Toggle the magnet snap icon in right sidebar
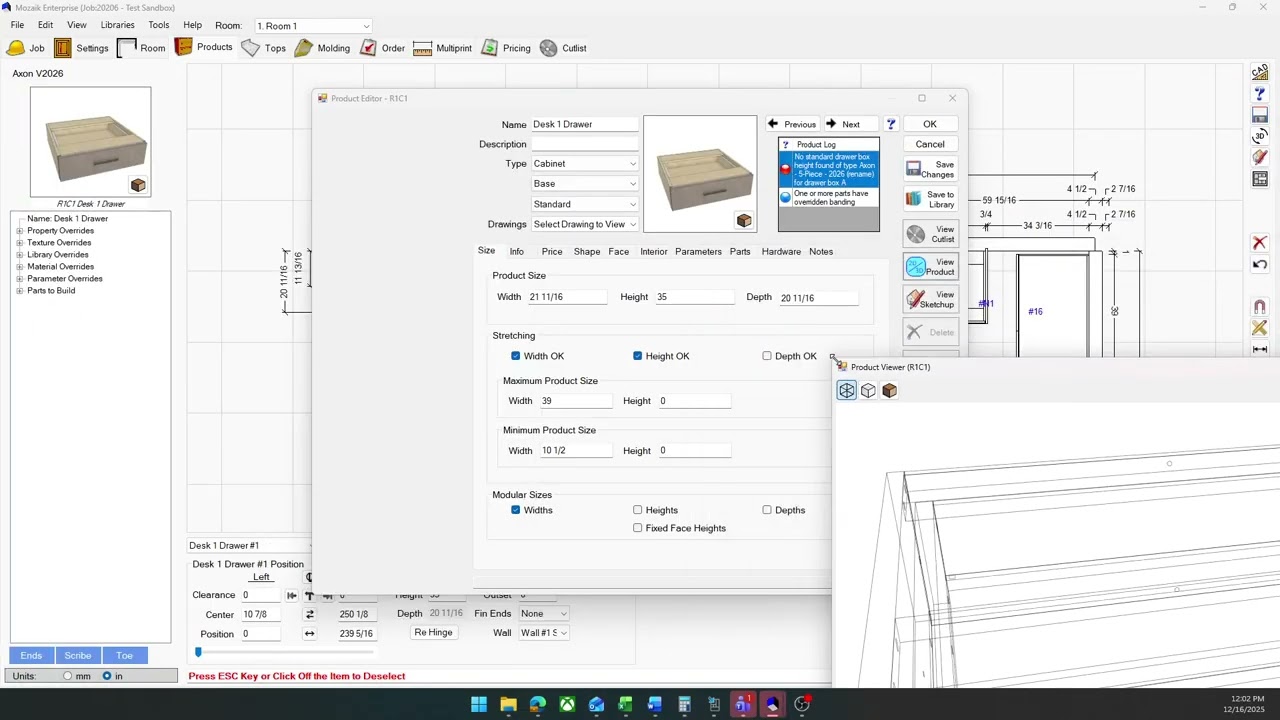 click(1260, 307)
